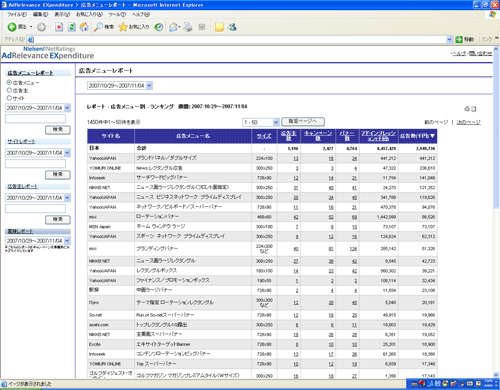The image size is (500, 390).
Task: Click the small print icon above the table
Action: click(467, 109)
